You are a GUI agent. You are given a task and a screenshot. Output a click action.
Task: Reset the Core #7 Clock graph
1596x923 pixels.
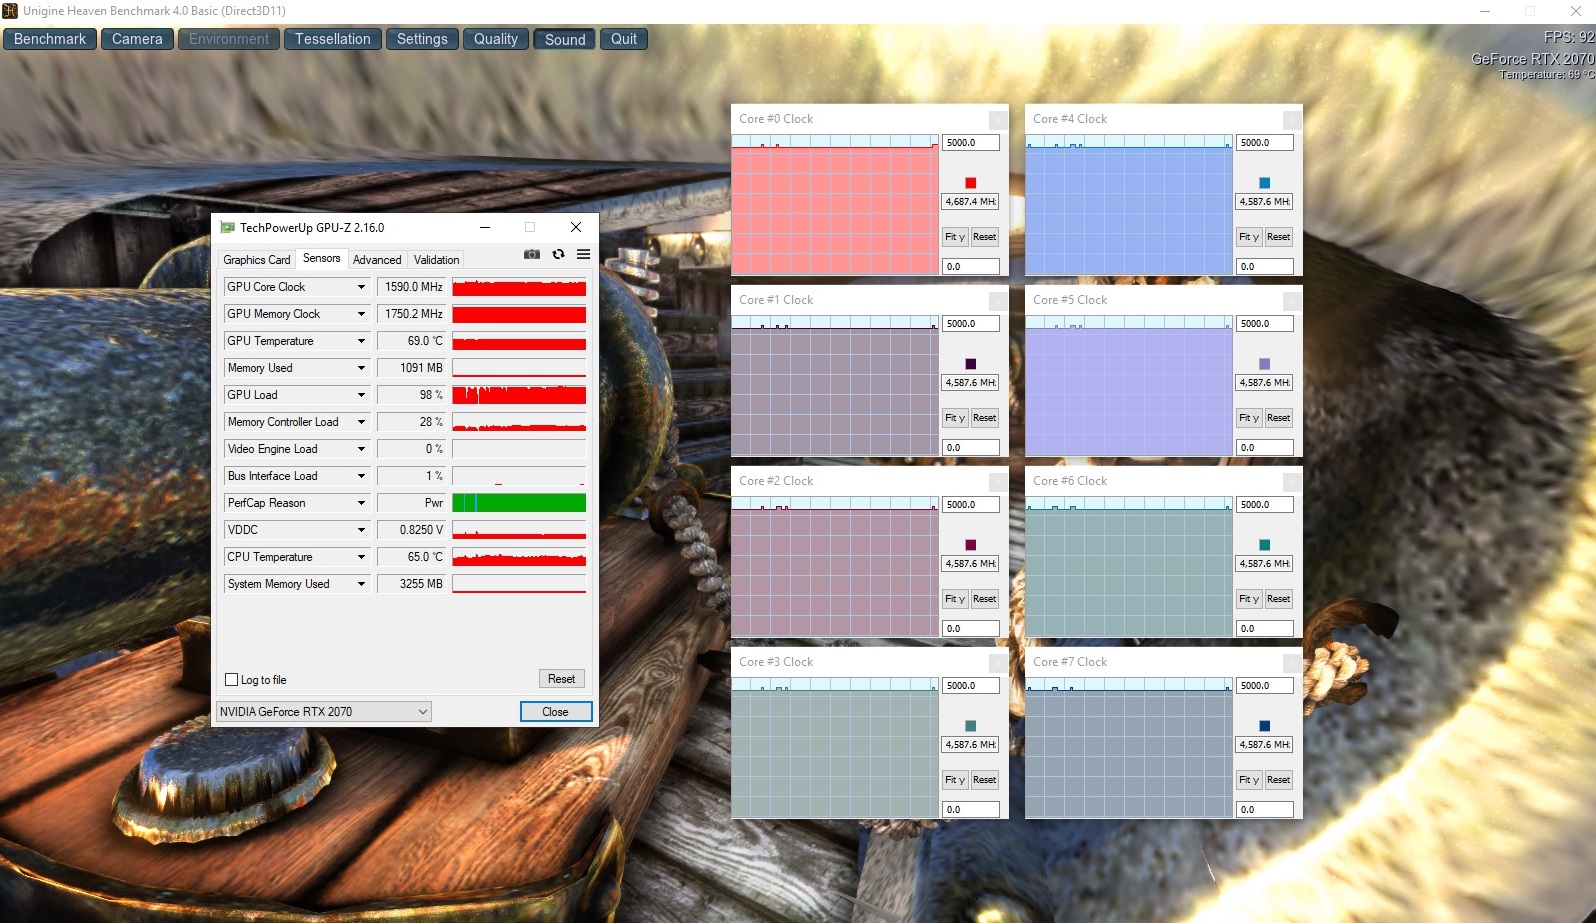[x=1279, y=780]
